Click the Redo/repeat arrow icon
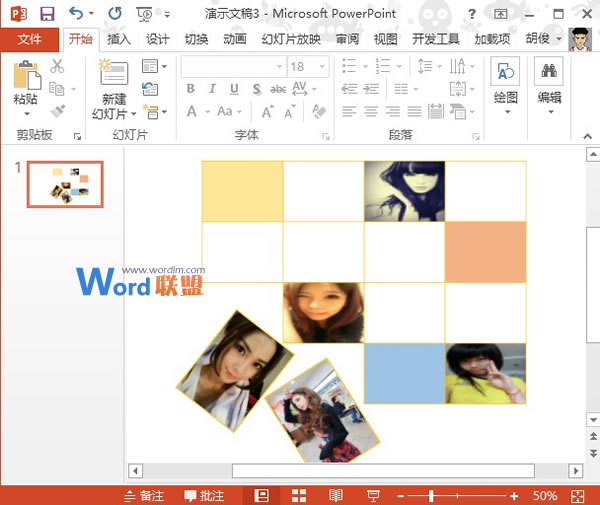This screenshot has width=600, height=505. point(115,14)
